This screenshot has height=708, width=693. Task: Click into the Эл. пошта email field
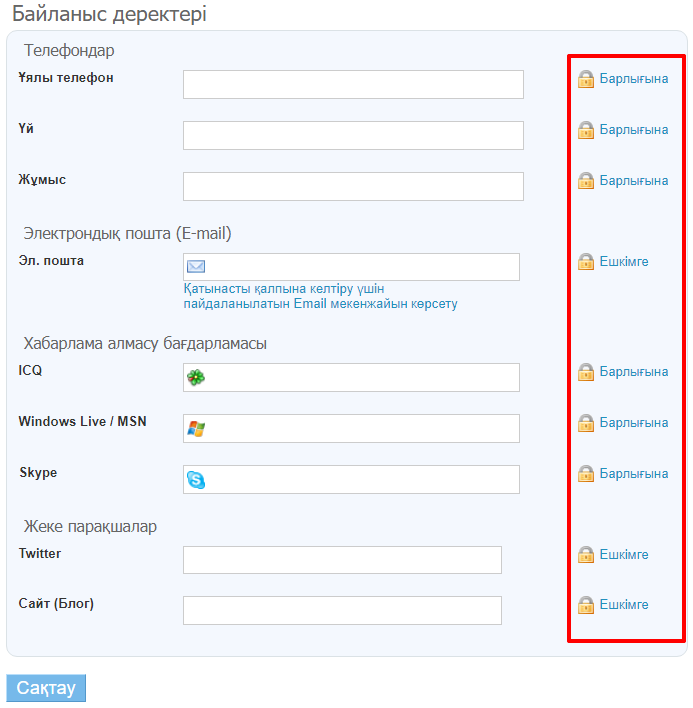pos(362,267)
